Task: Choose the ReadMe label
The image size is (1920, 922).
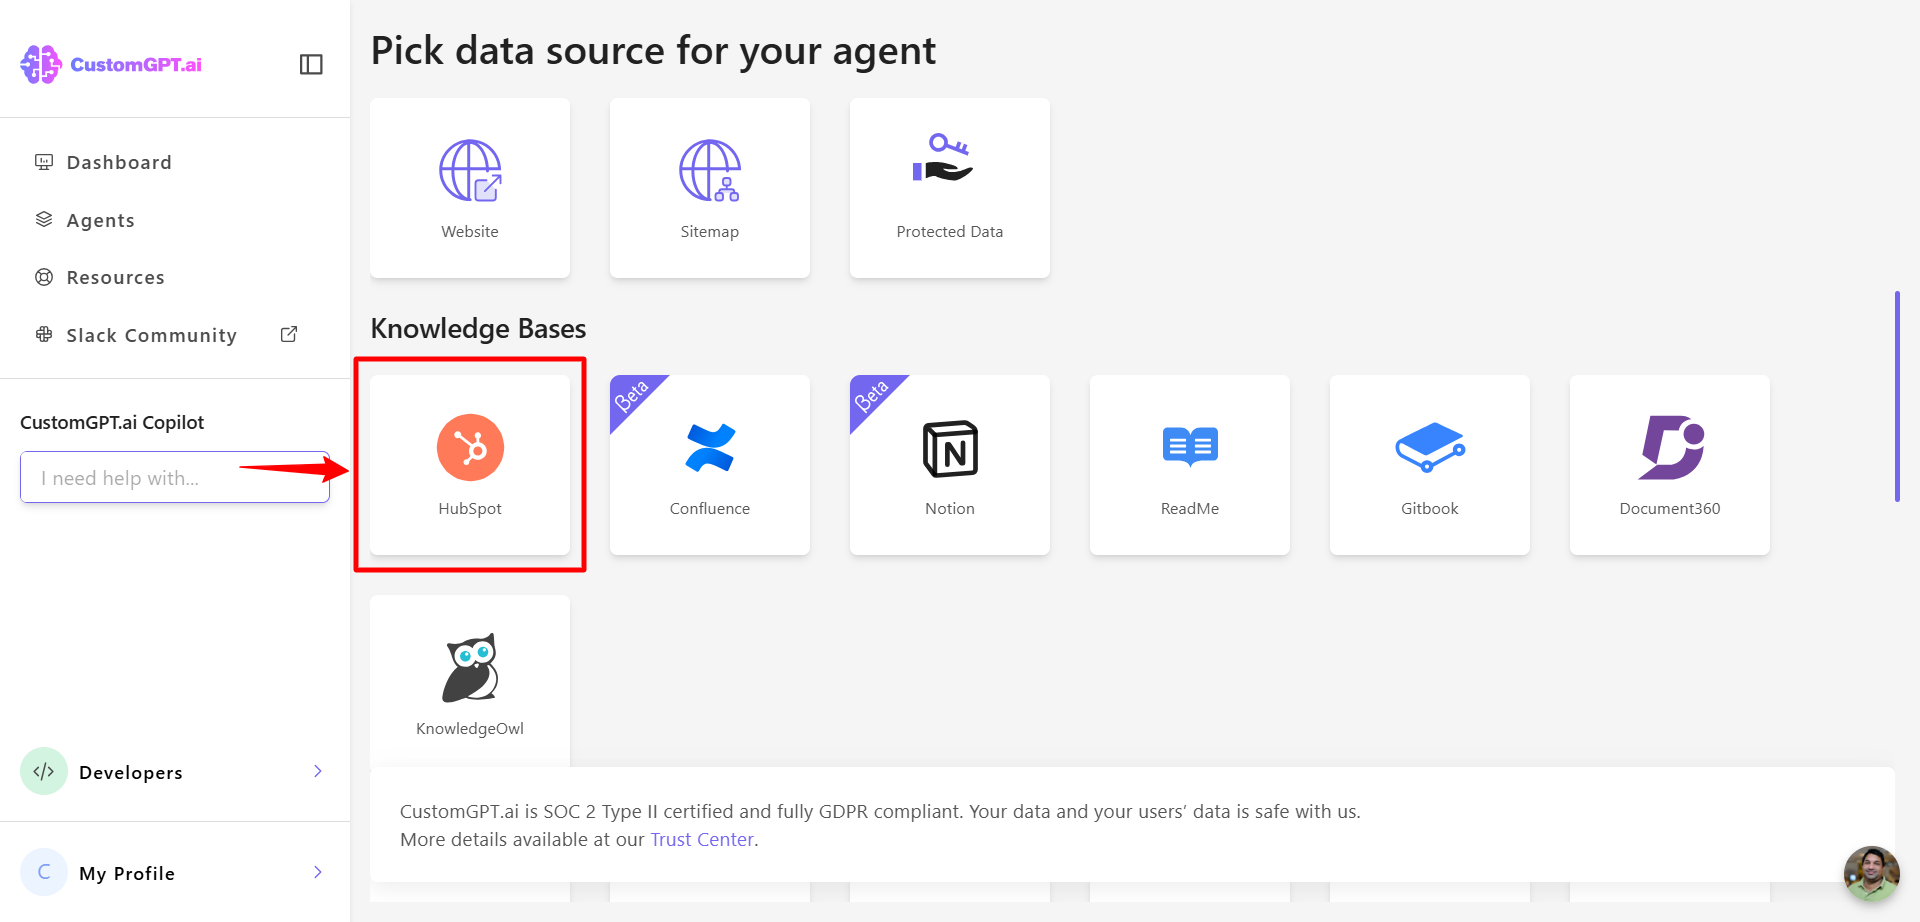Action: pyautogui.click(x=1190, y=509)
